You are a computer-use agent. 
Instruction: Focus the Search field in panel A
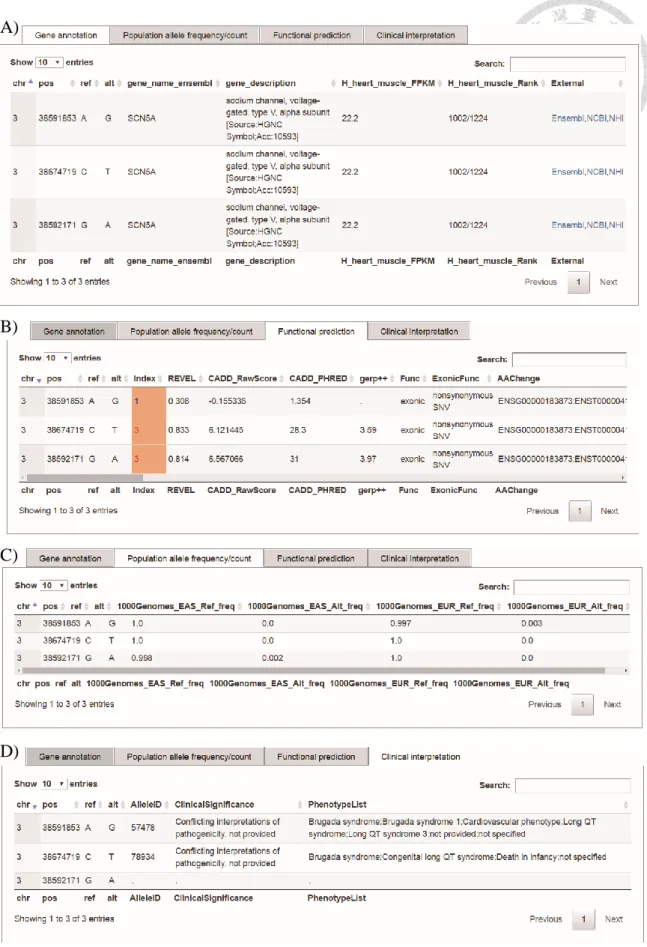[x=567, y=63]
